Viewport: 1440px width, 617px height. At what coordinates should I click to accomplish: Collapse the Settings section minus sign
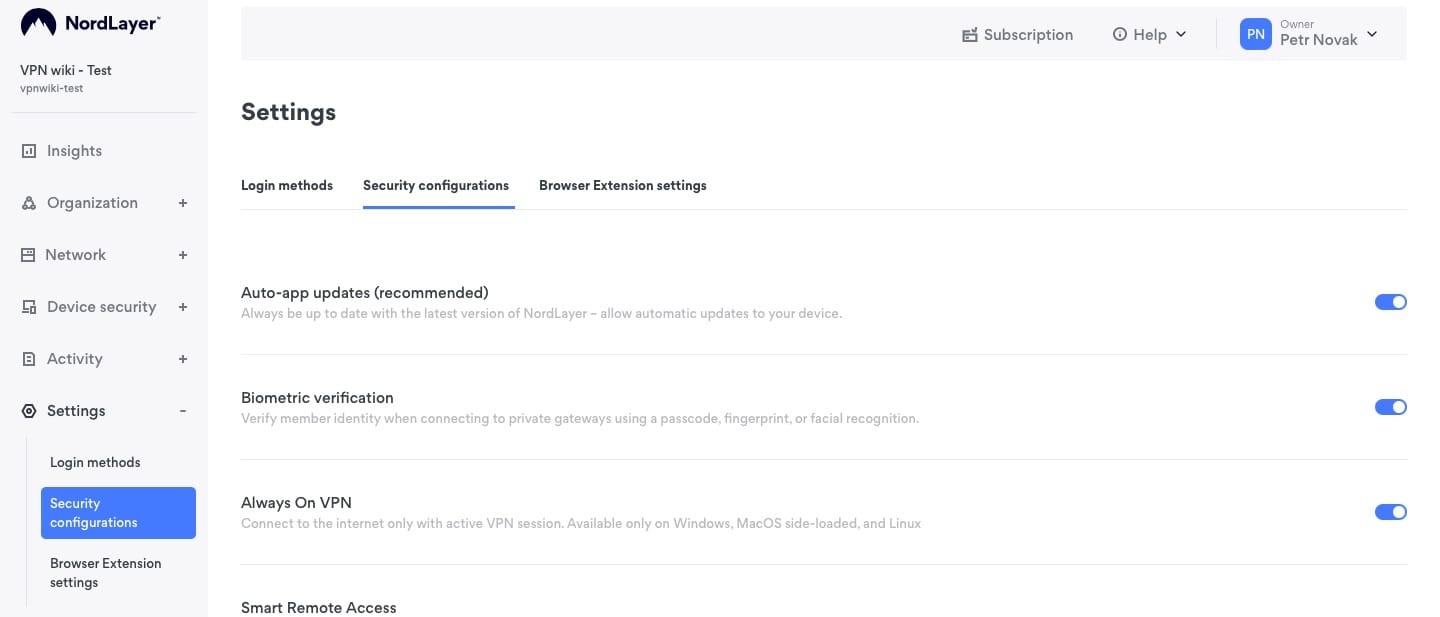[183, 411]
